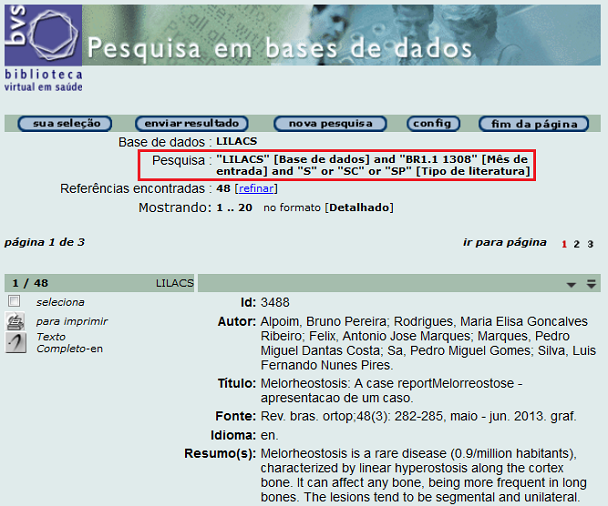Click the Pesquisa query text
This screenshot has width=608, height=506.
[373, 165]
